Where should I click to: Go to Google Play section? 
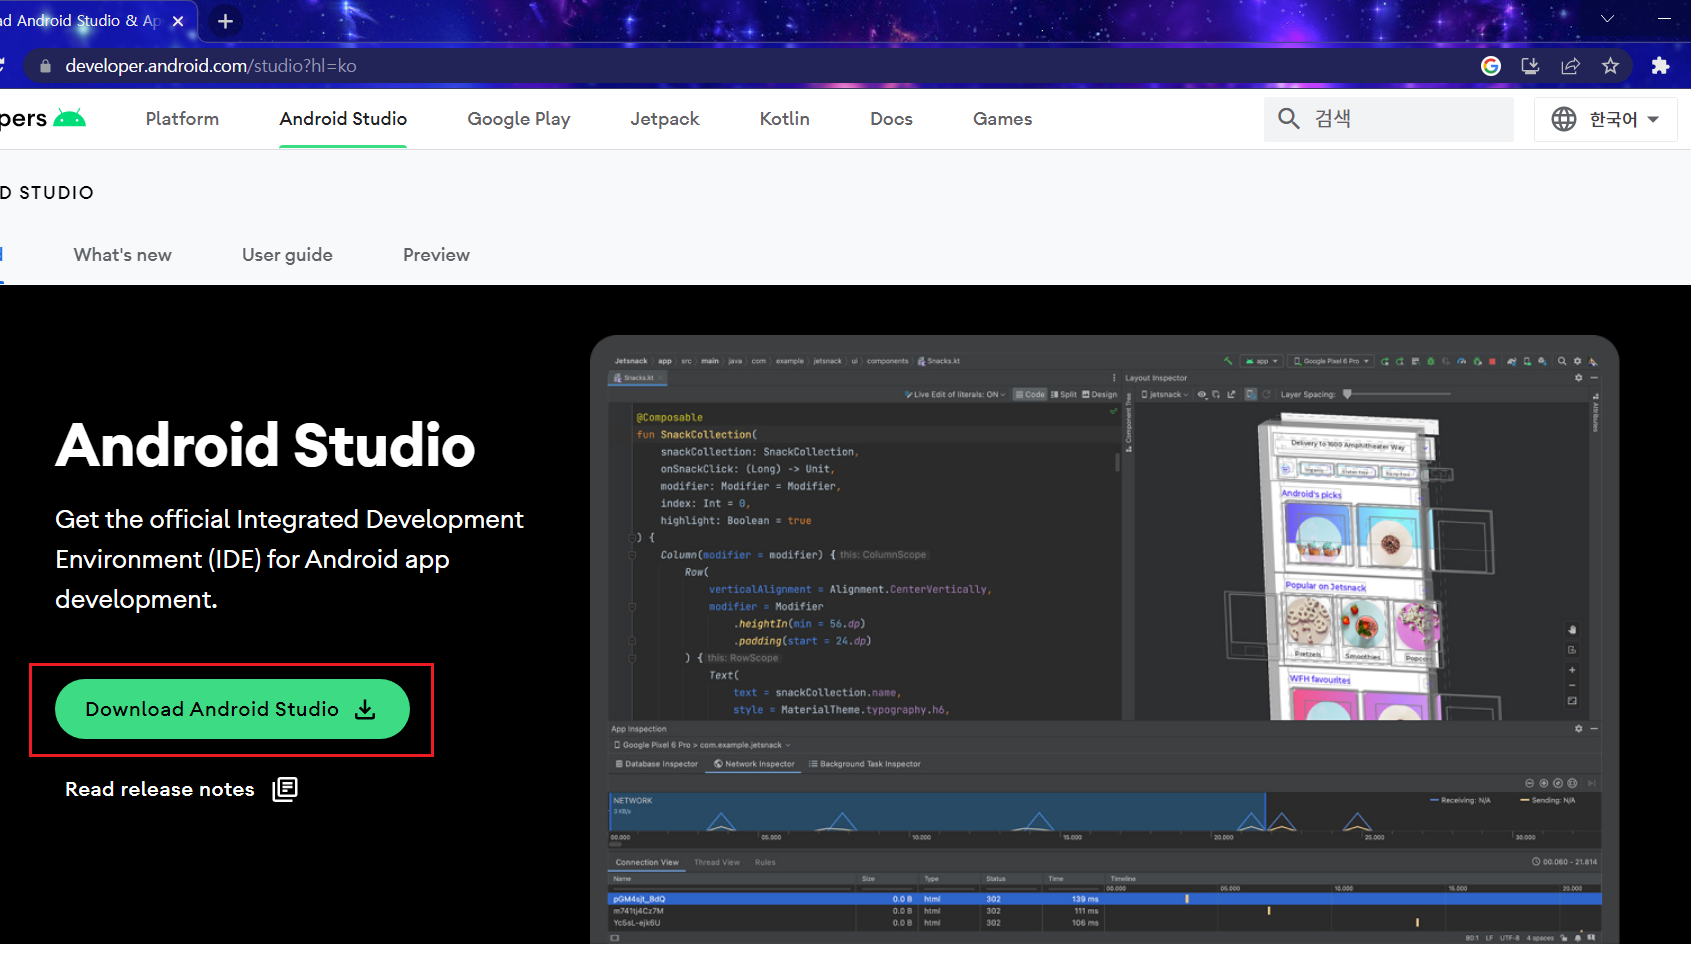[x=519, y=119]
